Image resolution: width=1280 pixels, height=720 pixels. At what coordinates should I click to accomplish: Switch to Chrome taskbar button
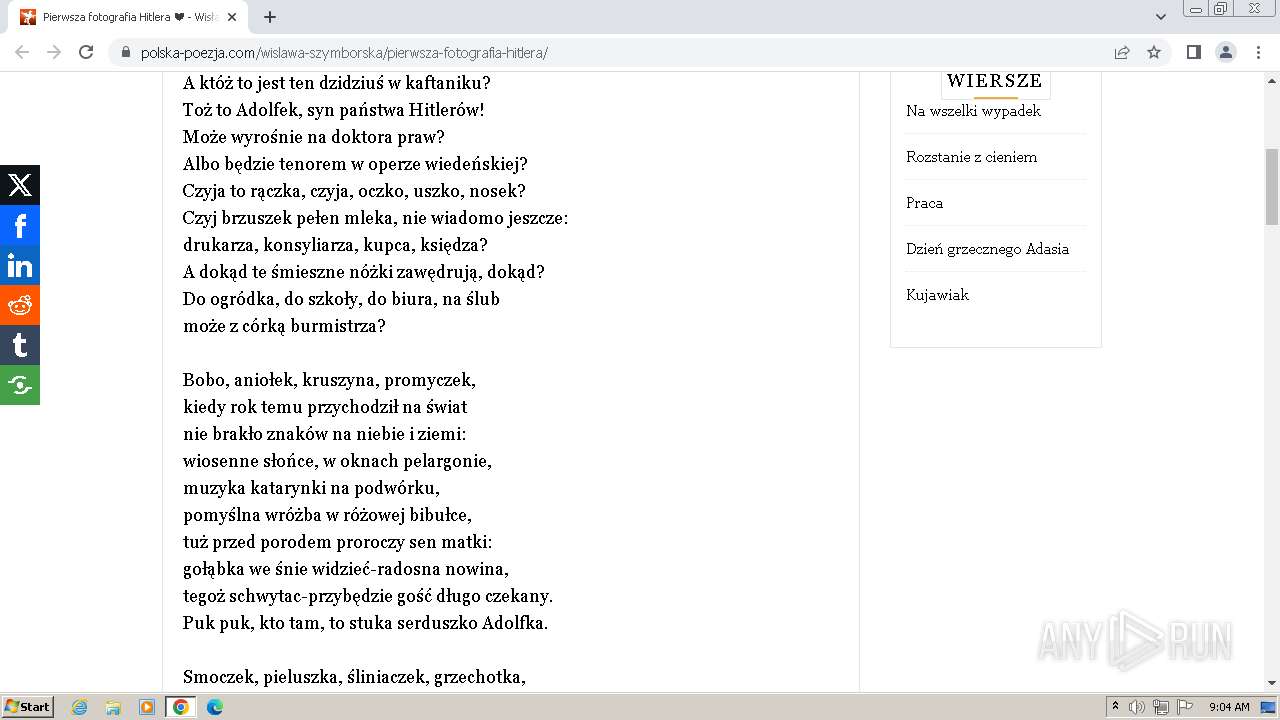point(181,707)
